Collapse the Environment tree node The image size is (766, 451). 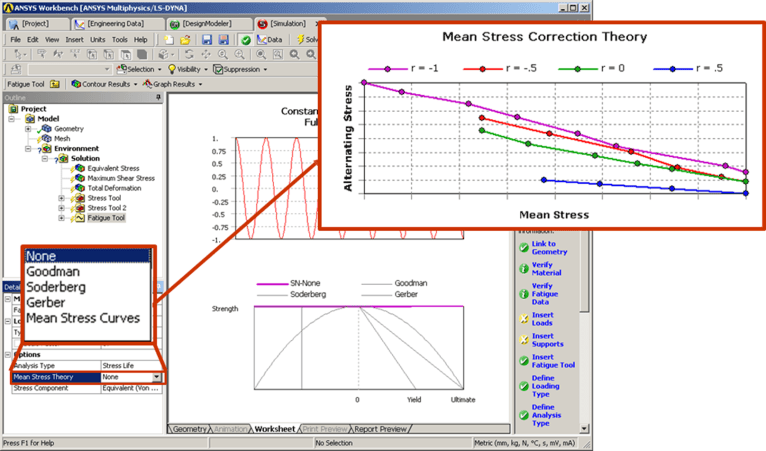(28, 149)
